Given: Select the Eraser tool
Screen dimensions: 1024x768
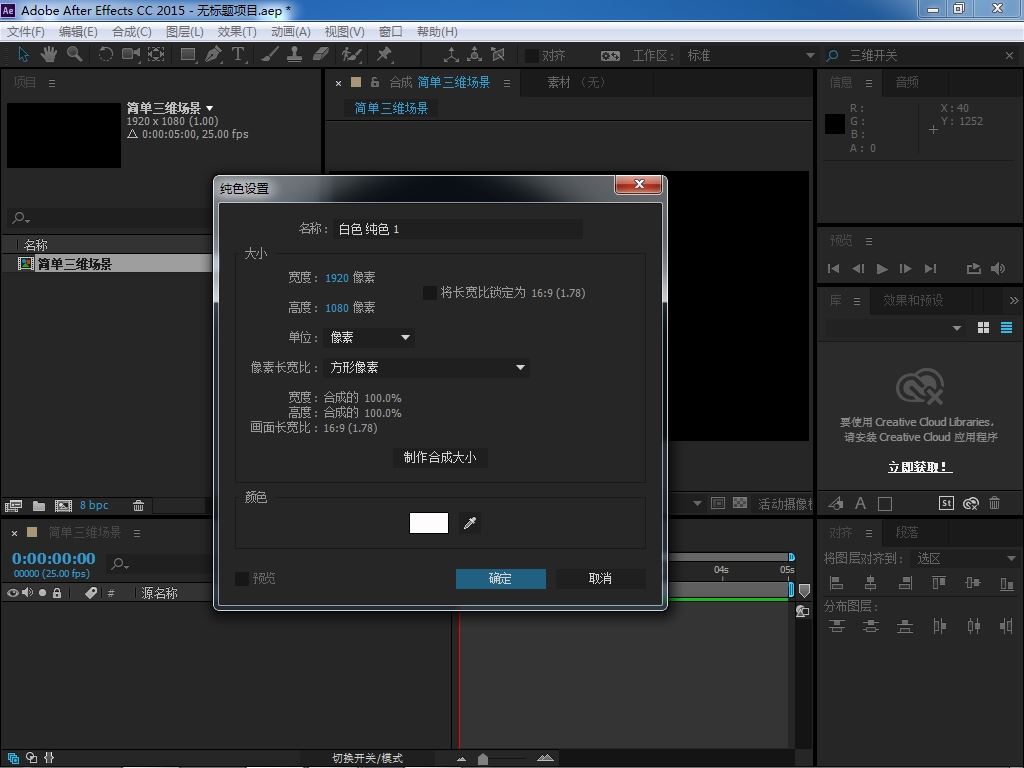Looking at the screenshot, I should 321,54.
